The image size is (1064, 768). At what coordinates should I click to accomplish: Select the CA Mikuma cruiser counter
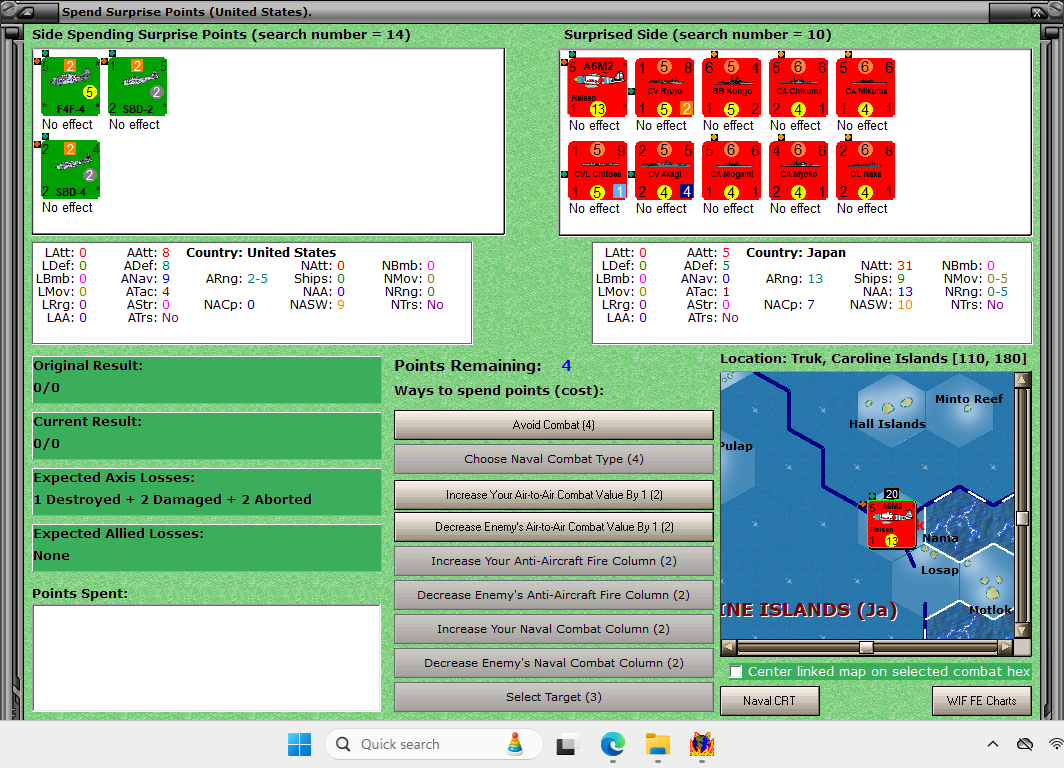(866, 87)
